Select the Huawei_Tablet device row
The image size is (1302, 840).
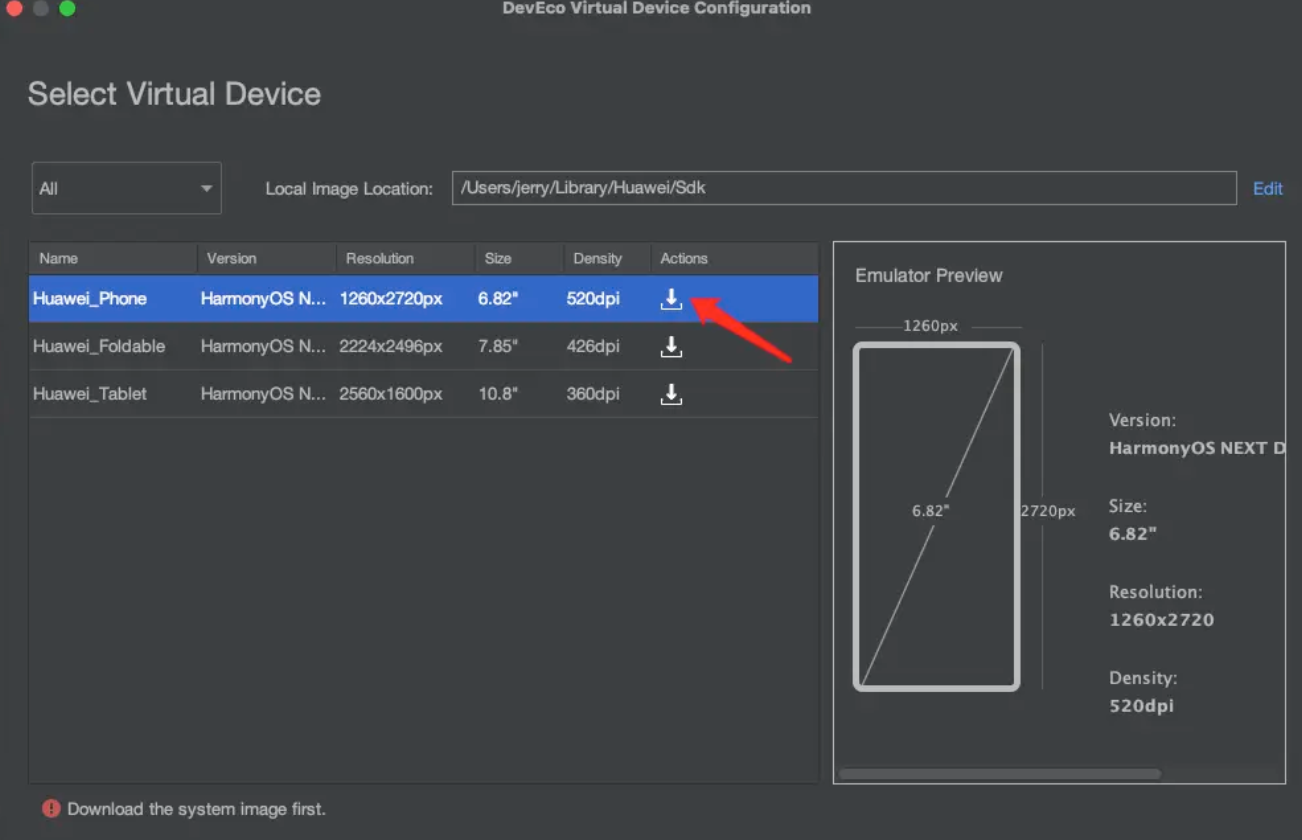424,394
